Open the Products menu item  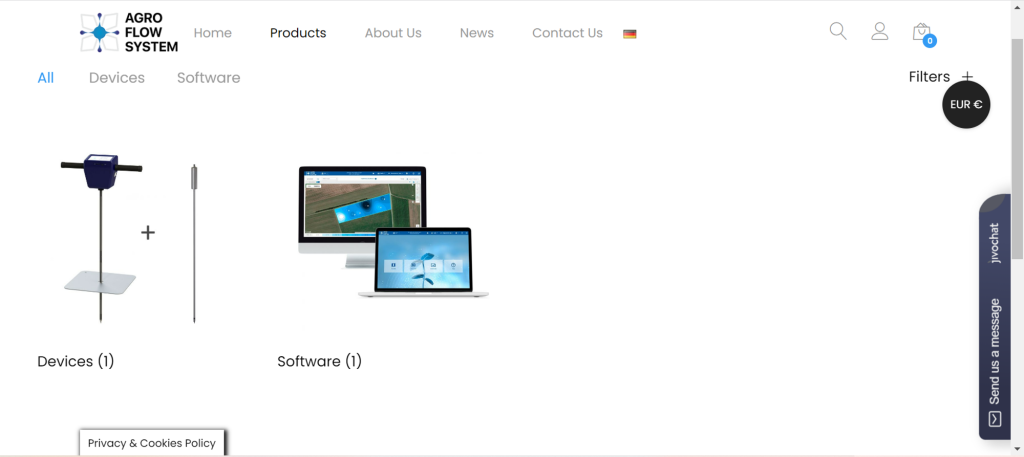(298, 33)
